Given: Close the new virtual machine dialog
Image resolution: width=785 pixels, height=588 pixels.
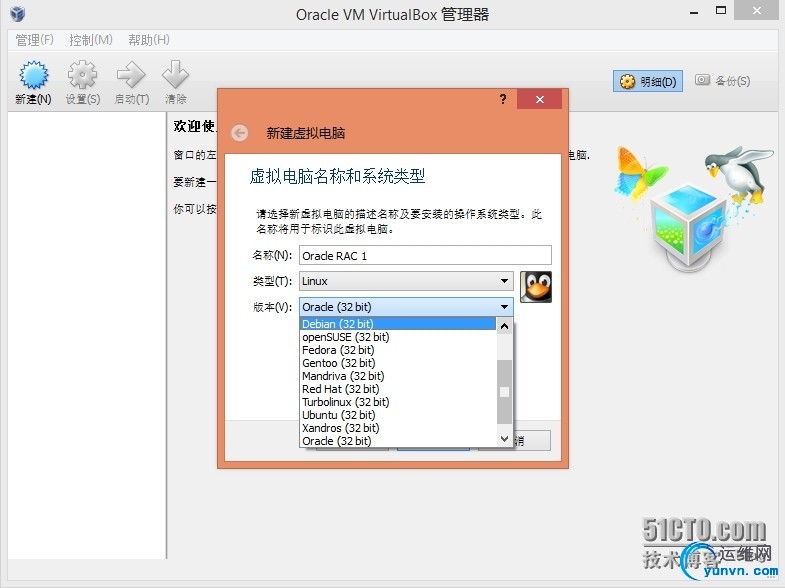Looking at the screenshot, I should coord(540,99).
